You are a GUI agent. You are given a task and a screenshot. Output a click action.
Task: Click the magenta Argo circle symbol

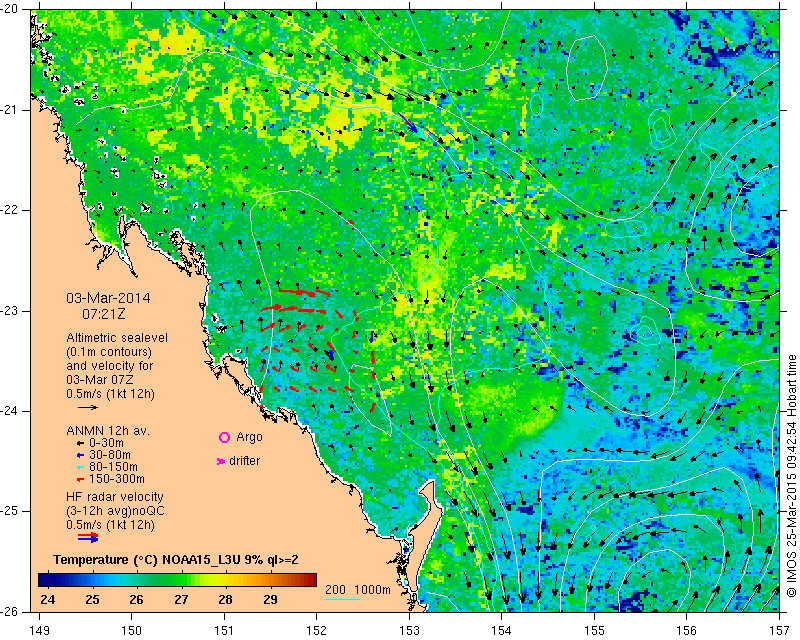click(x=224, y=437)
